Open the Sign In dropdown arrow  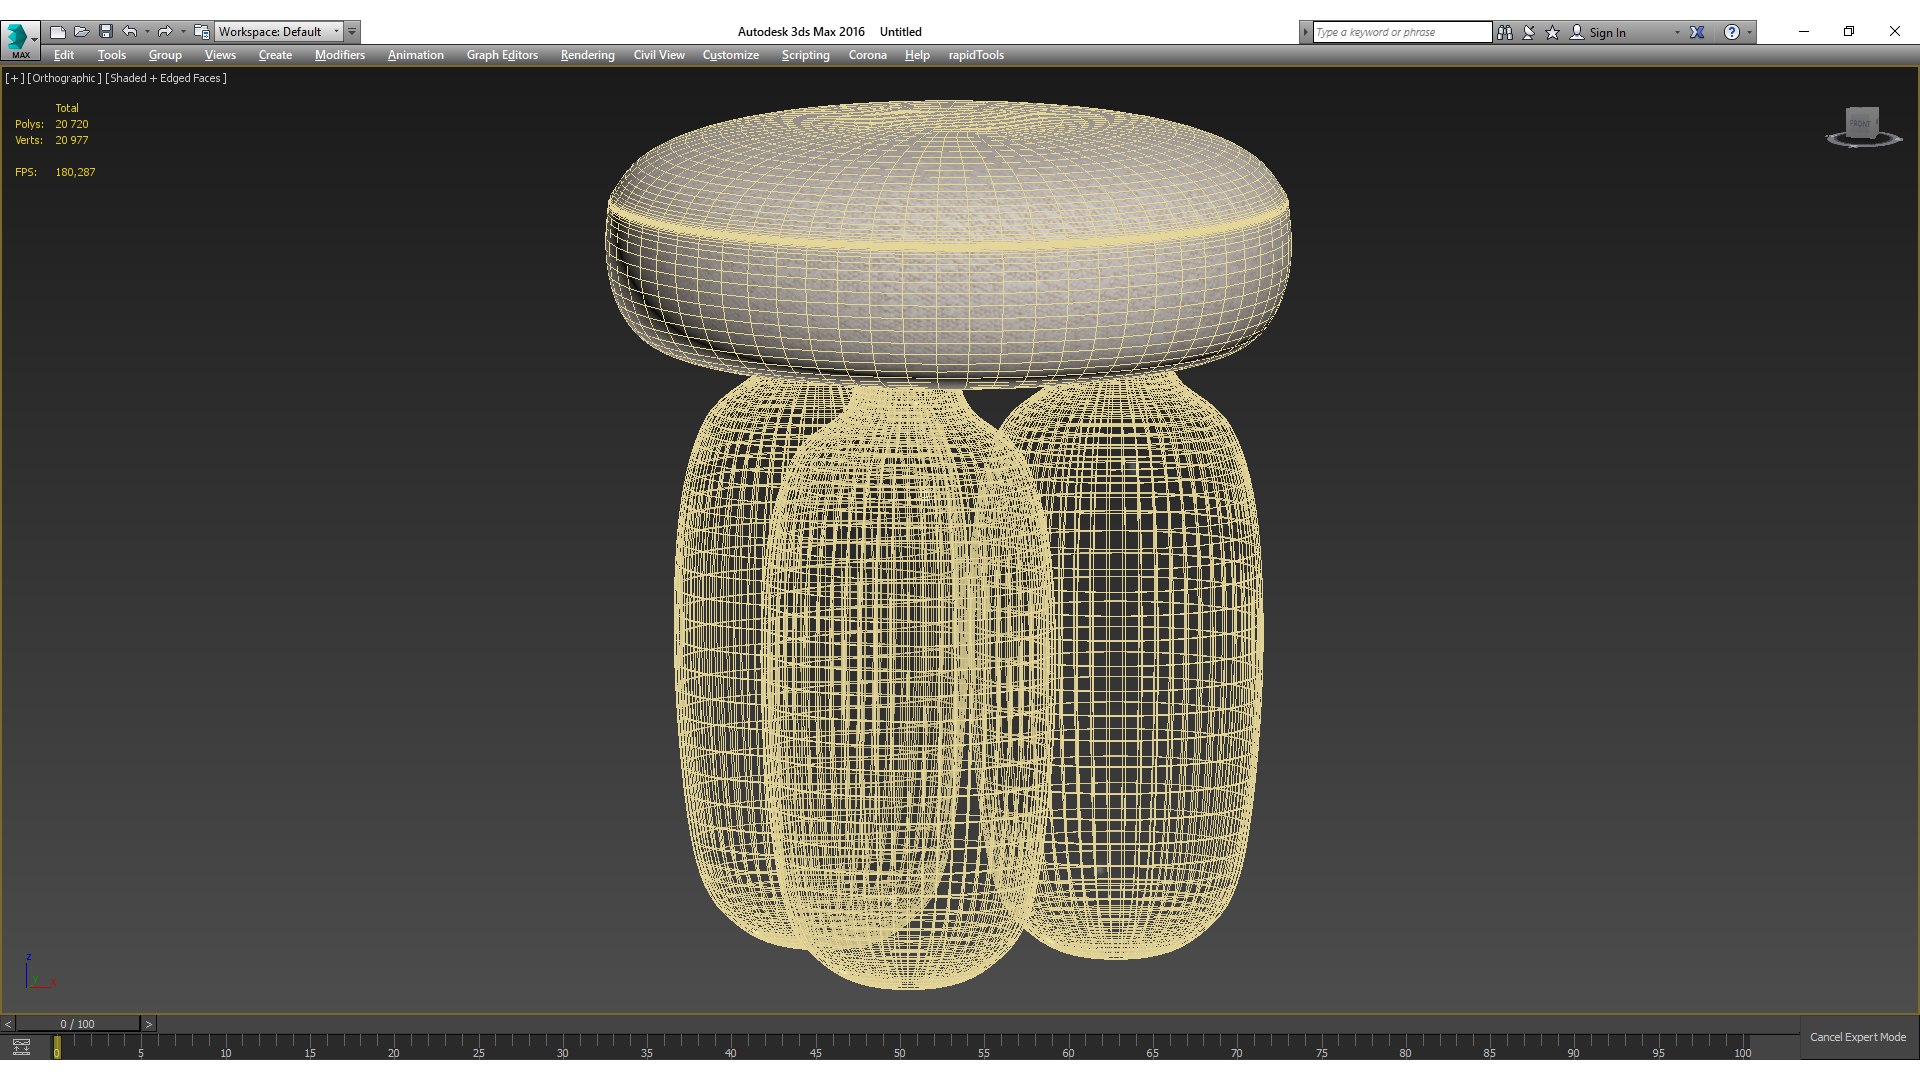1677,32
